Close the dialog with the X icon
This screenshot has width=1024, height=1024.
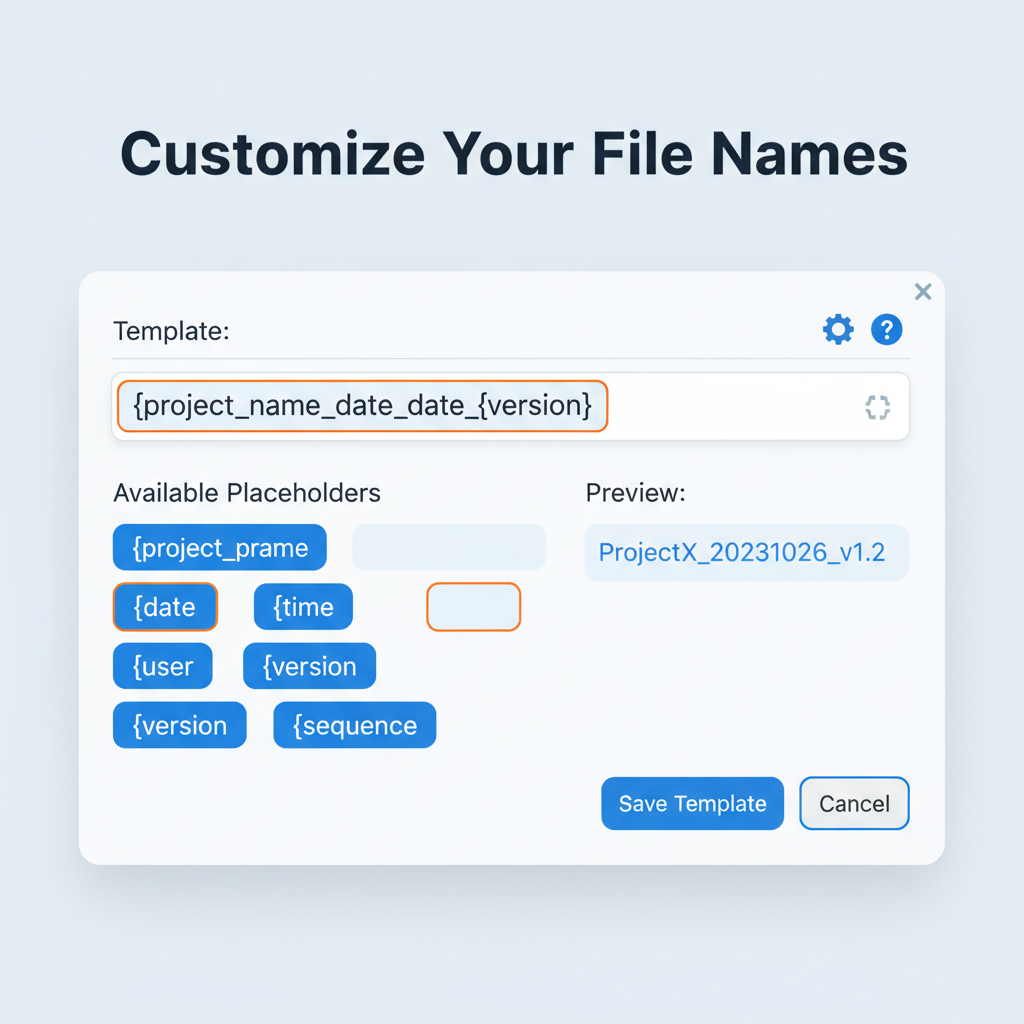pyautogui.click(x=923, y=291)
